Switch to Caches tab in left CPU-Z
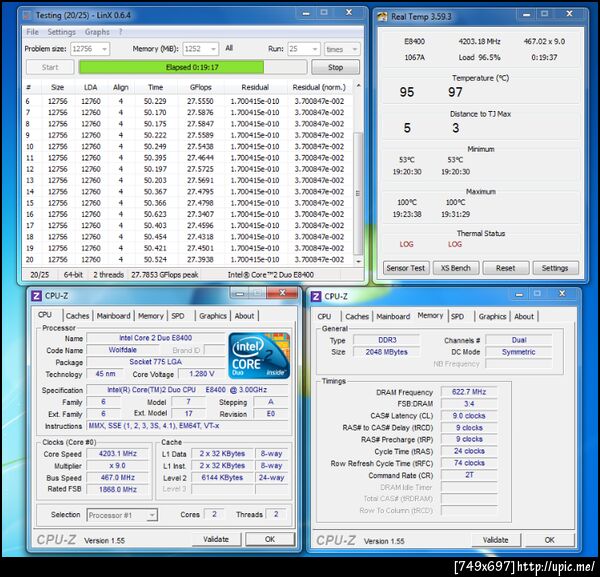 pos(77,316)
